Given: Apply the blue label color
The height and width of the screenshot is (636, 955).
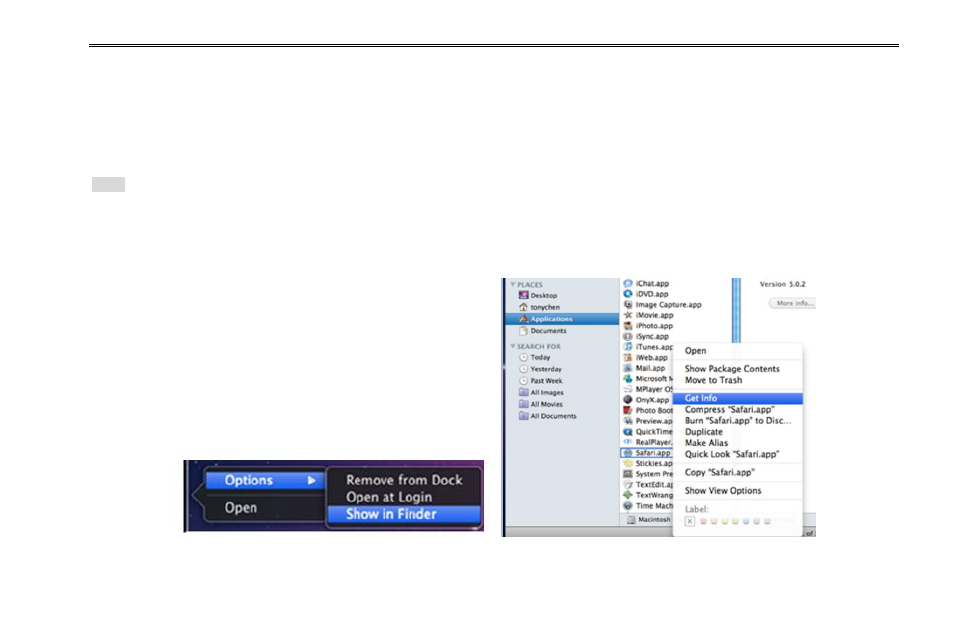Looking at the screenshot, I should click(x=746, y=521).
